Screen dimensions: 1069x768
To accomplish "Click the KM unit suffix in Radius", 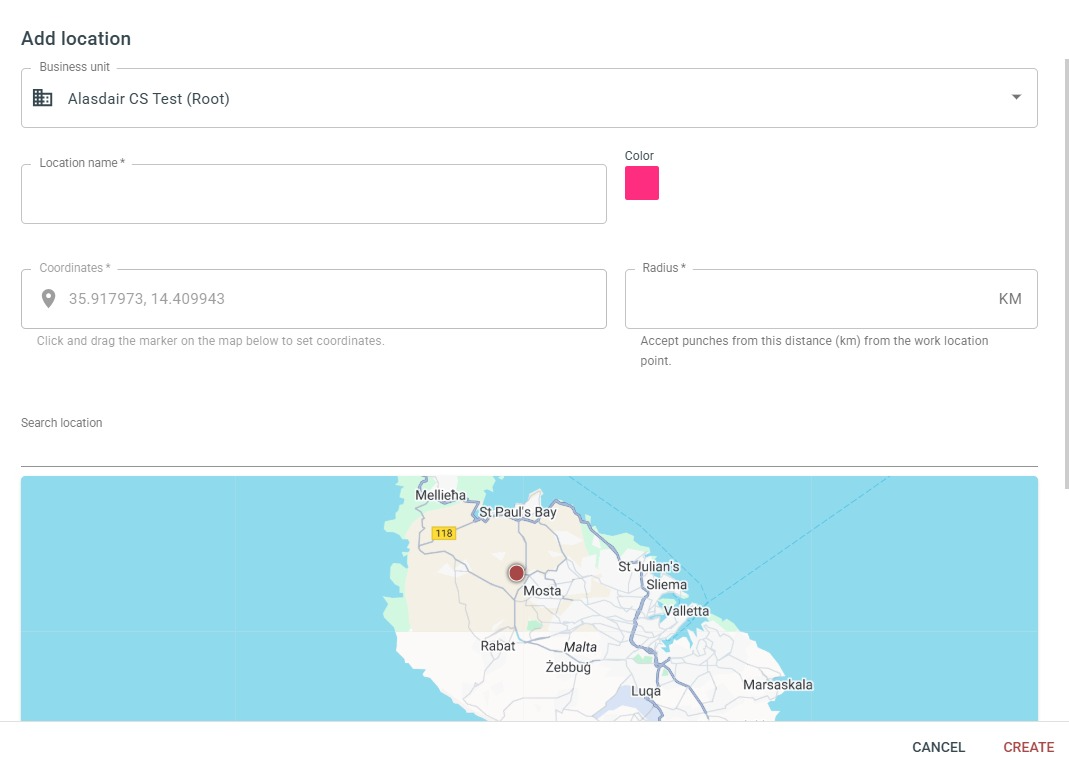I will [x=1010, y=299].
